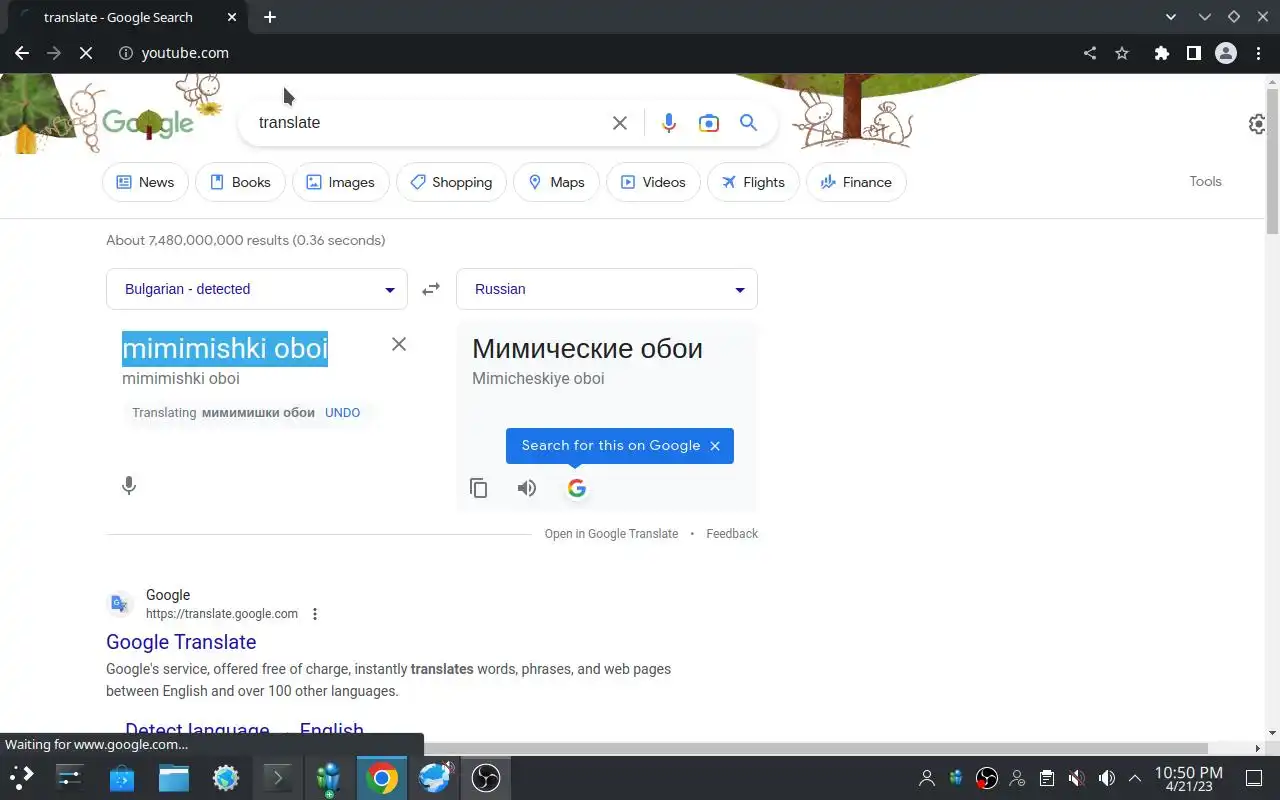The height and width of the screenshot is (800, 1280).
Task: Focus the Google search input field
Action: pyautogui.click(x=430, y=123)
